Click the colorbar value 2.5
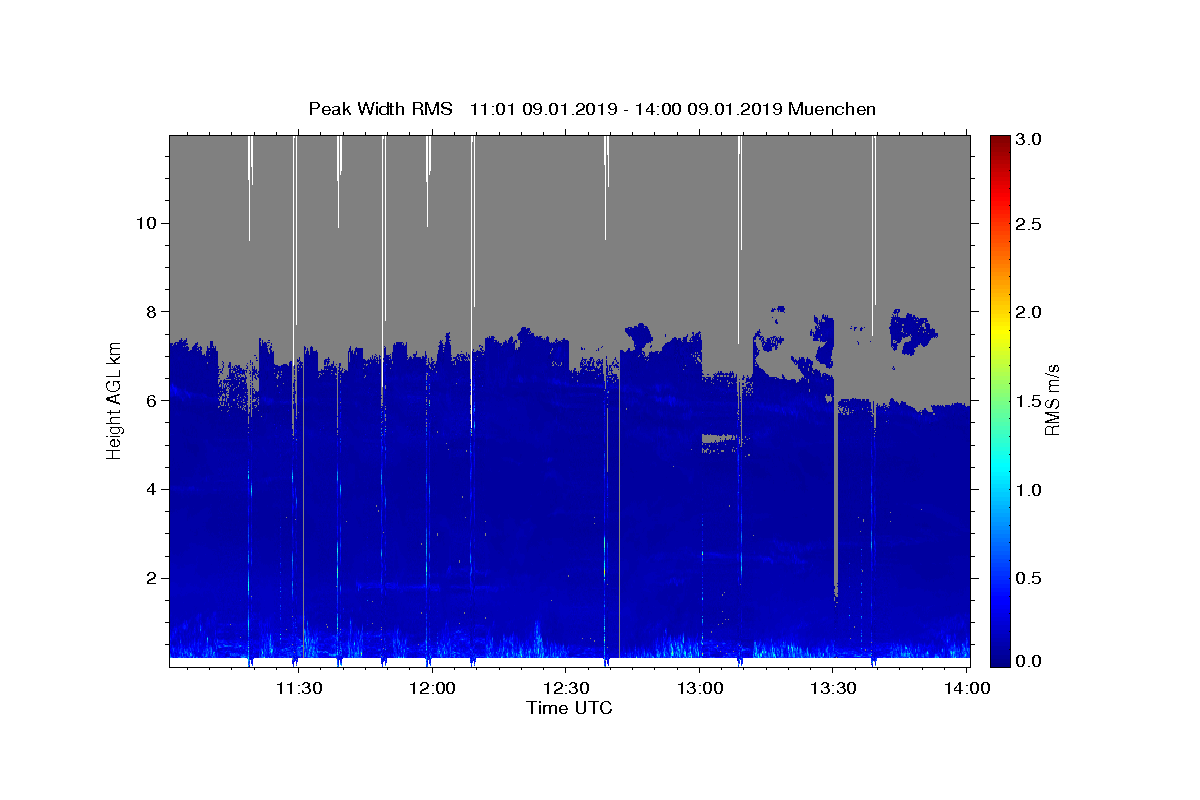Screen dimensions: 1200x800 1030,224
